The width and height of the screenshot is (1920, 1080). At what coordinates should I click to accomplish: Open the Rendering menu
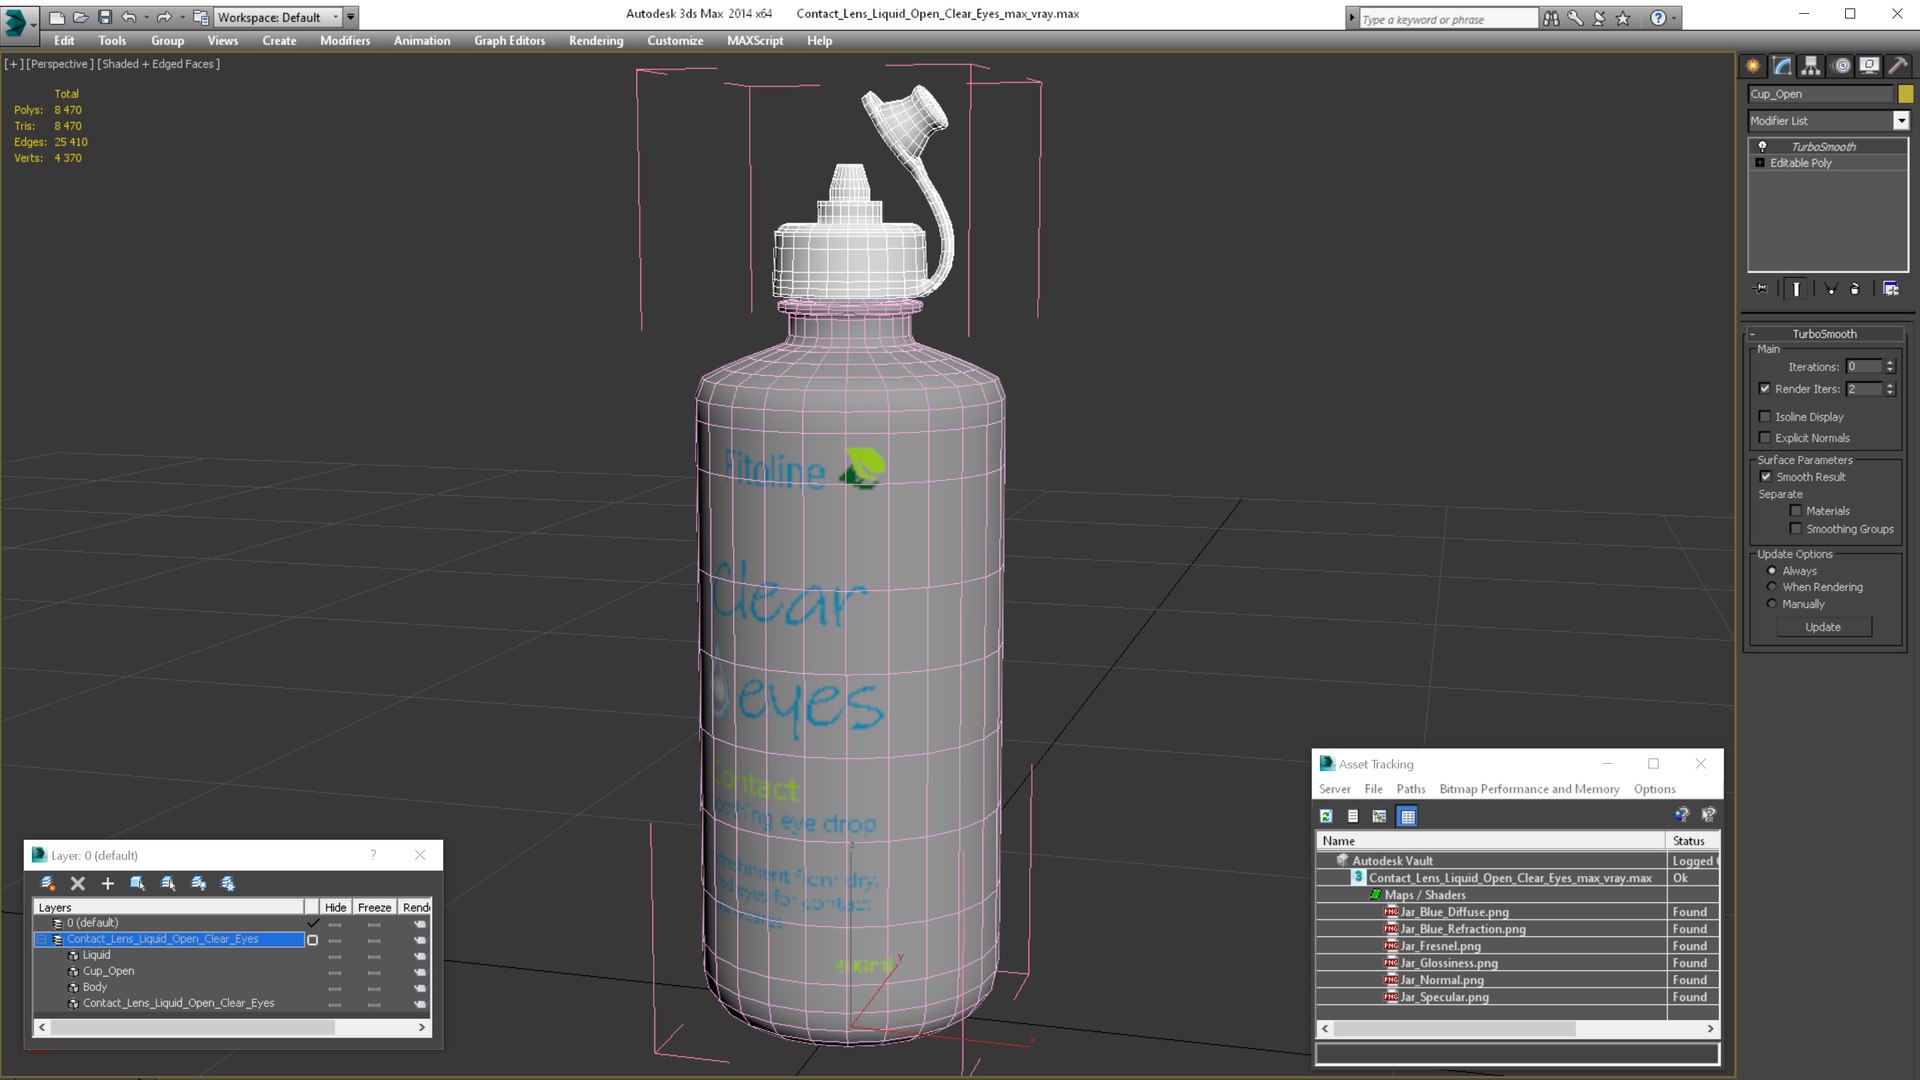click(595, 41)
